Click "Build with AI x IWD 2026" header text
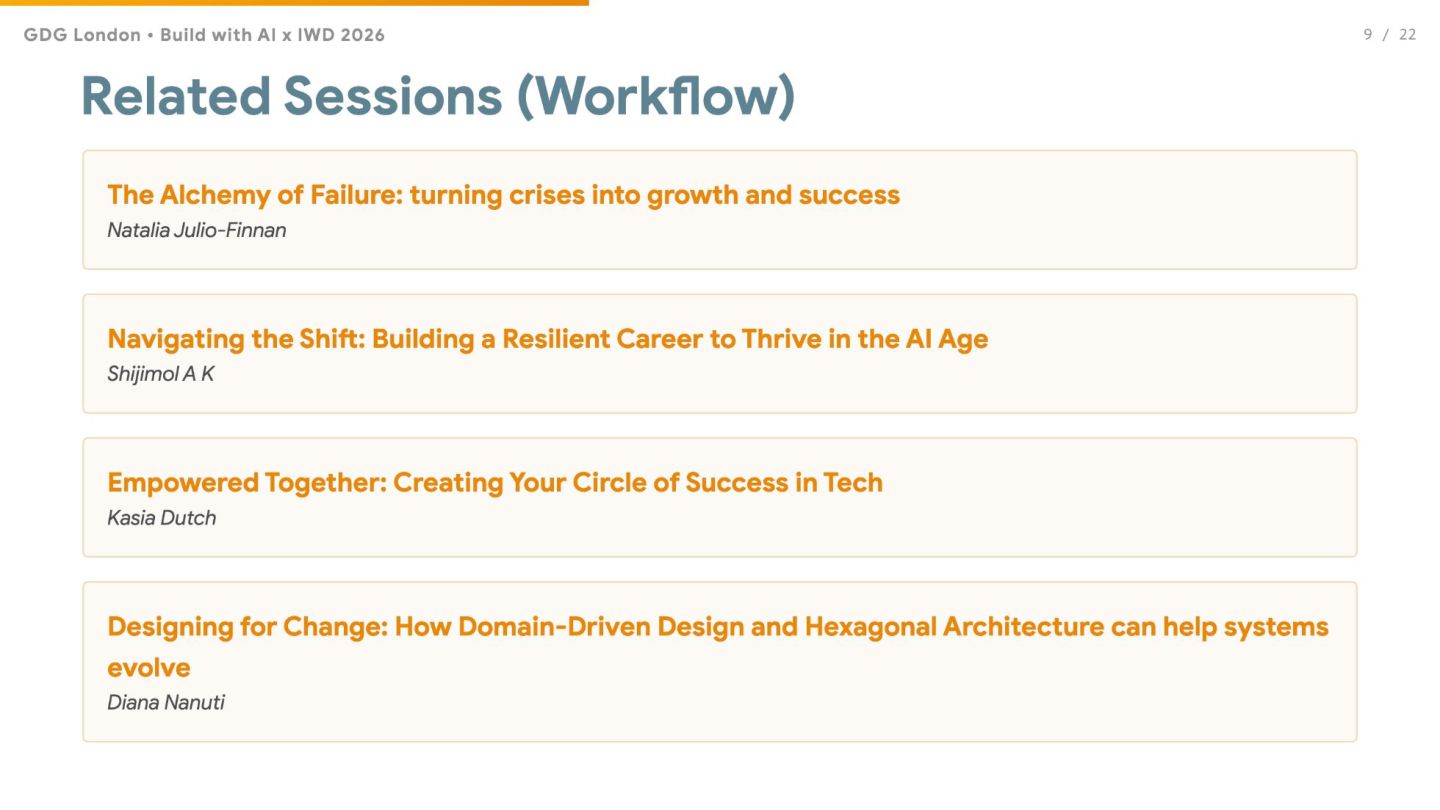The image size is (1440, 810). [x=272, y=35]
